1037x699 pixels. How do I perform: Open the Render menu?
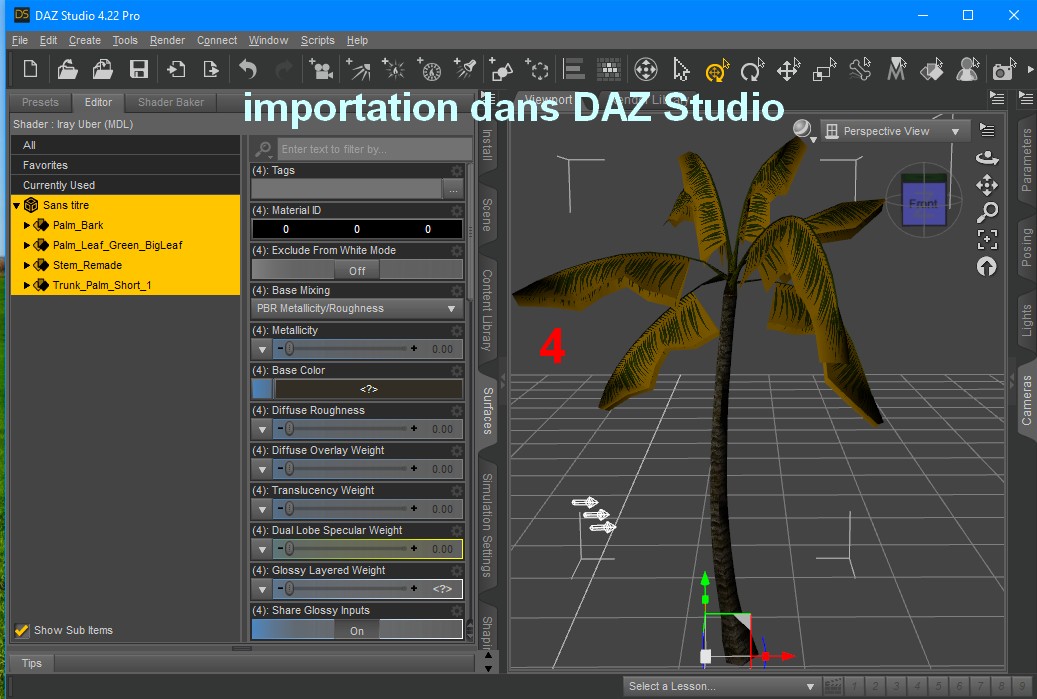point(167,40)
